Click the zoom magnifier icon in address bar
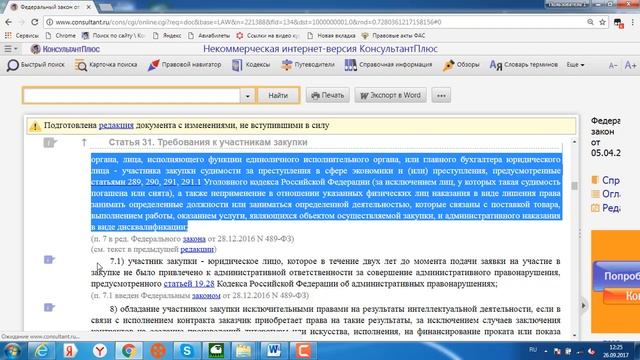The width and height of the screenshot is (640, 360). (591, 22)
